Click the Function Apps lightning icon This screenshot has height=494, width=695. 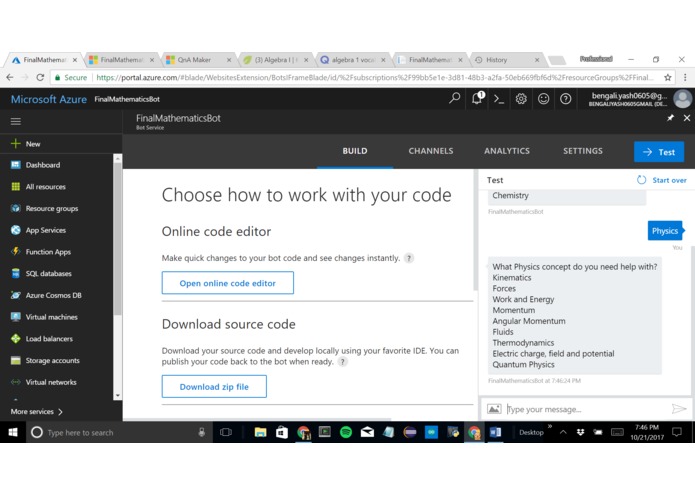(x=16, y=252)
